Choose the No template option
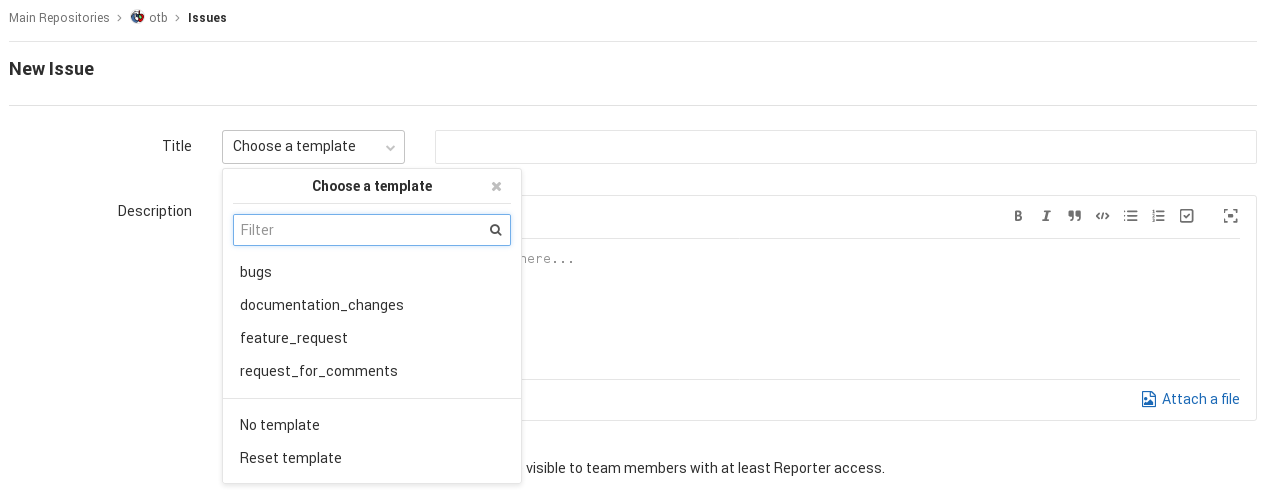1270x501 pixels. (279, 425)
